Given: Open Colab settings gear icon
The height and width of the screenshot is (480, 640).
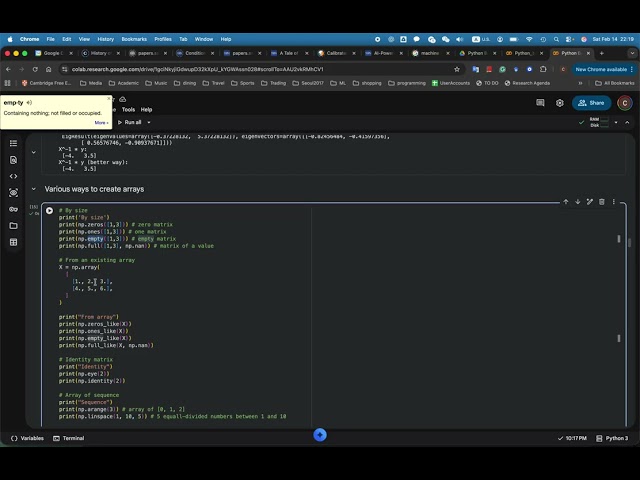Looking at the screenshot, I should 560,103.
